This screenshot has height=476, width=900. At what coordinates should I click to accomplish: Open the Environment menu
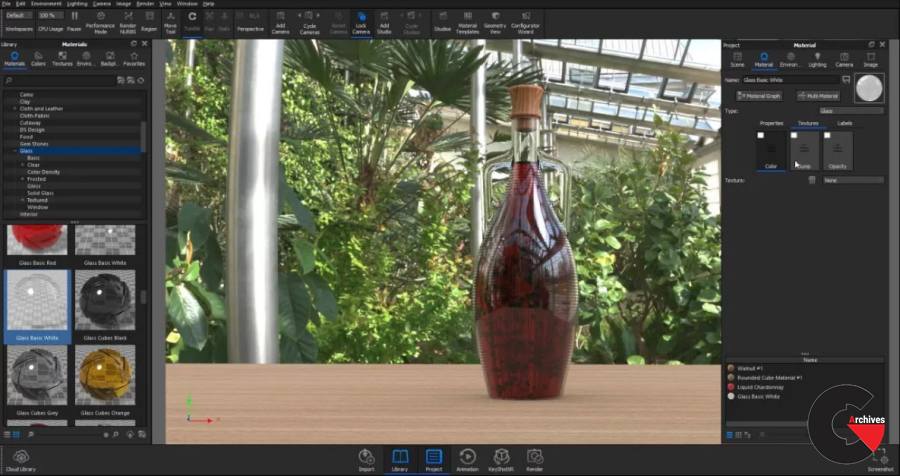[x=46, y=3]
